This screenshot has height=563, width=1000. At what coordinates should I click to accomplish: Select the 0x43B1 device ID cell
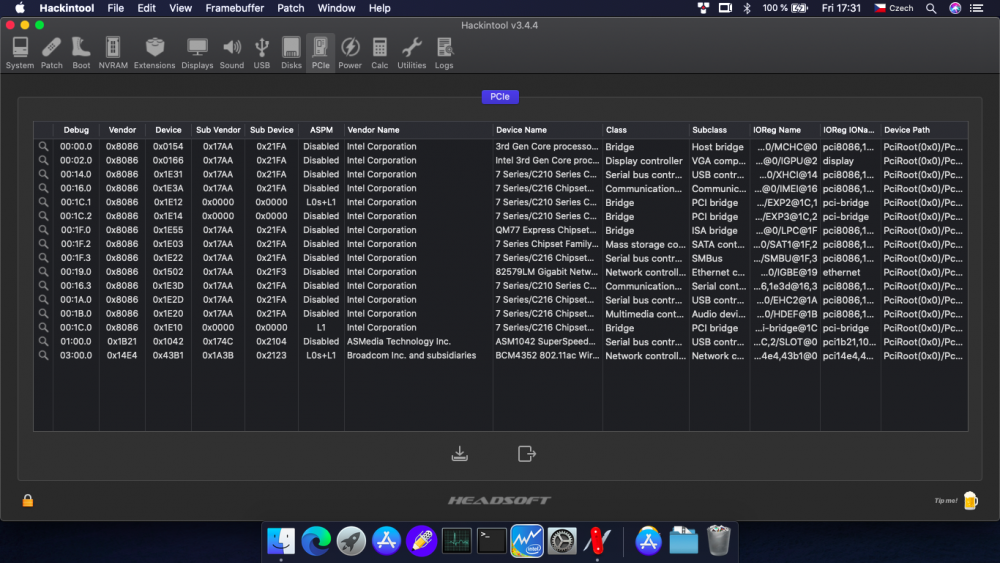click(x=168, y=355)
